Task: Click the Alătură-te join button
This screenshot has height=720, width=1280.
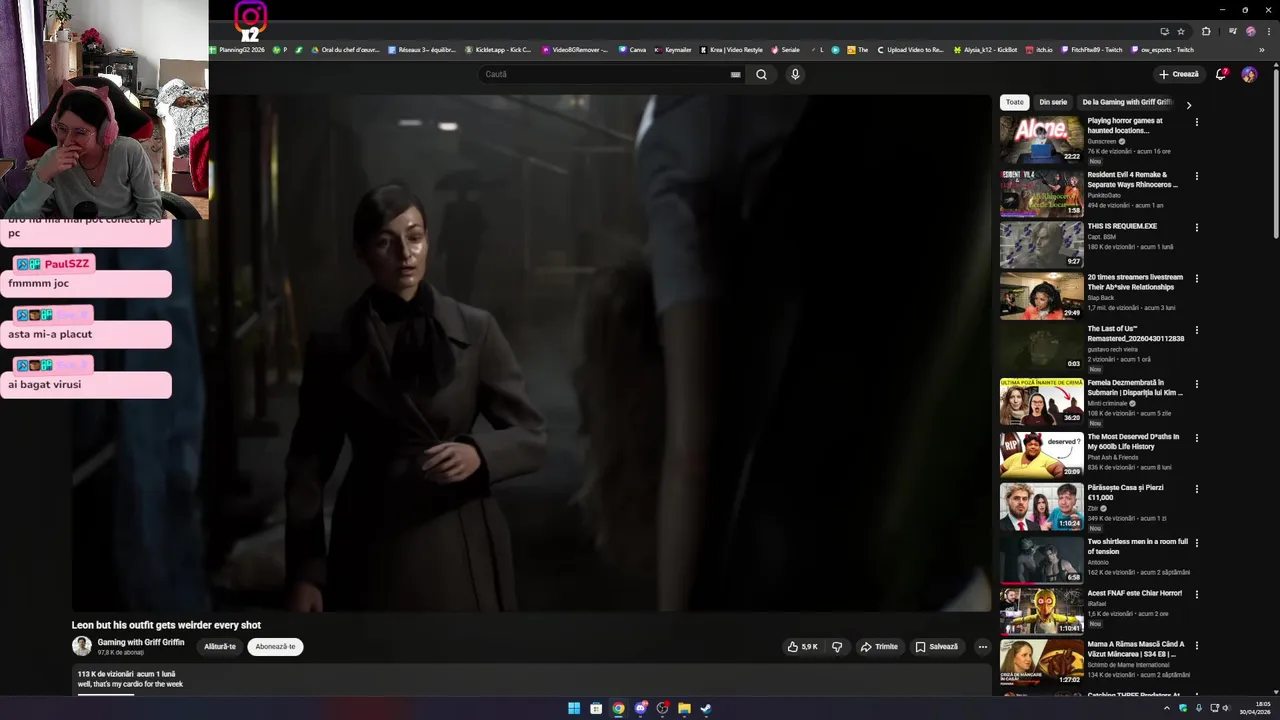Action: coord(220,647)
